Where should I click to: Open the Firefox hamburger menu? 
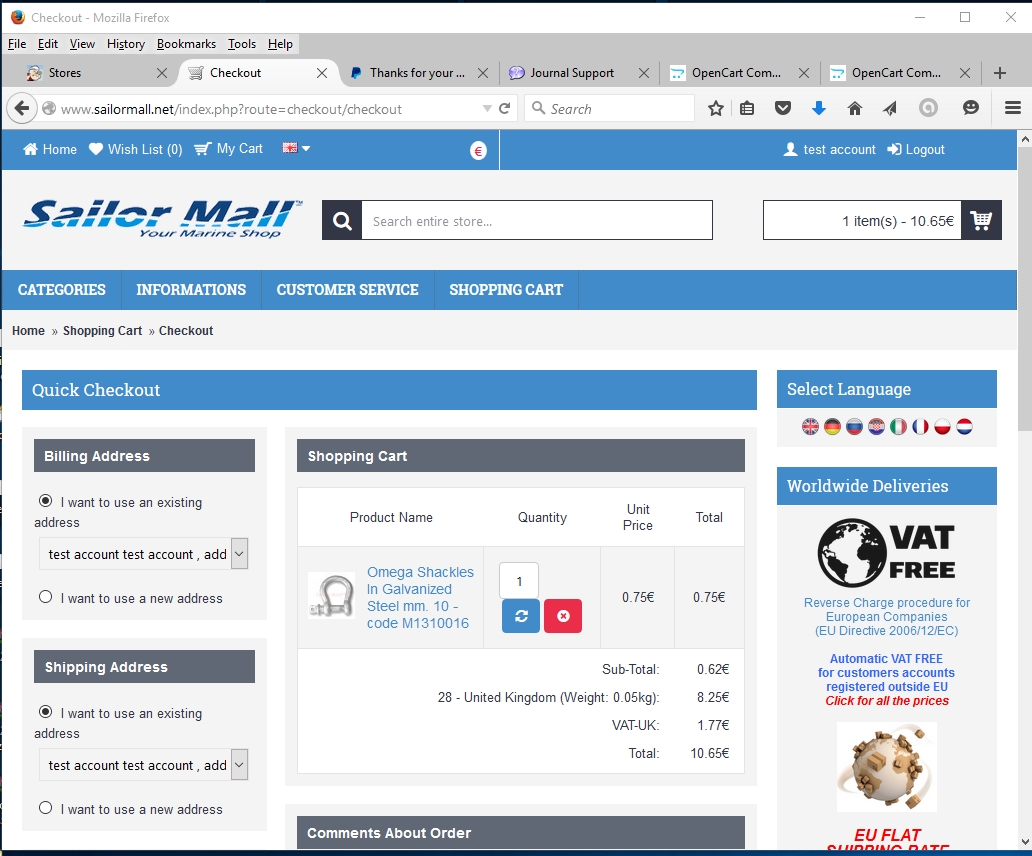(1013, 108)
